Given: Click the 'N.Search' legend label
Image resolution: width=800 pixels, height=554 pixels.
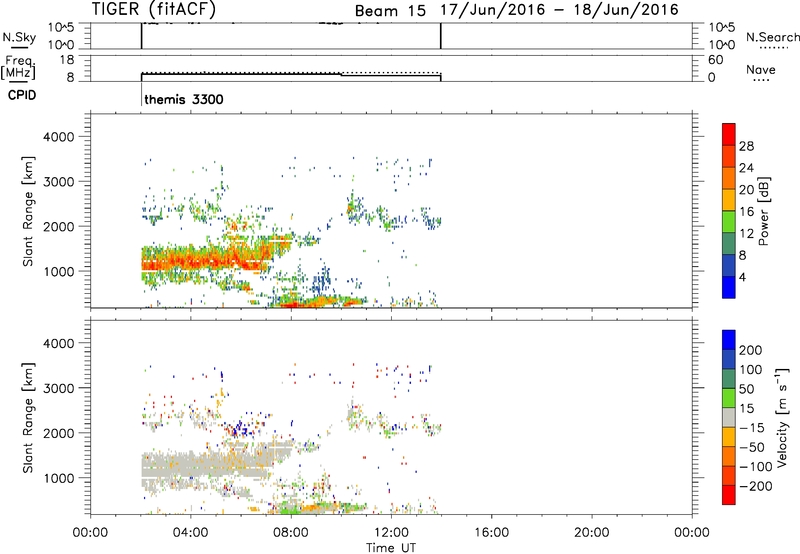Looking at the screenshot, I should (772, 37).
